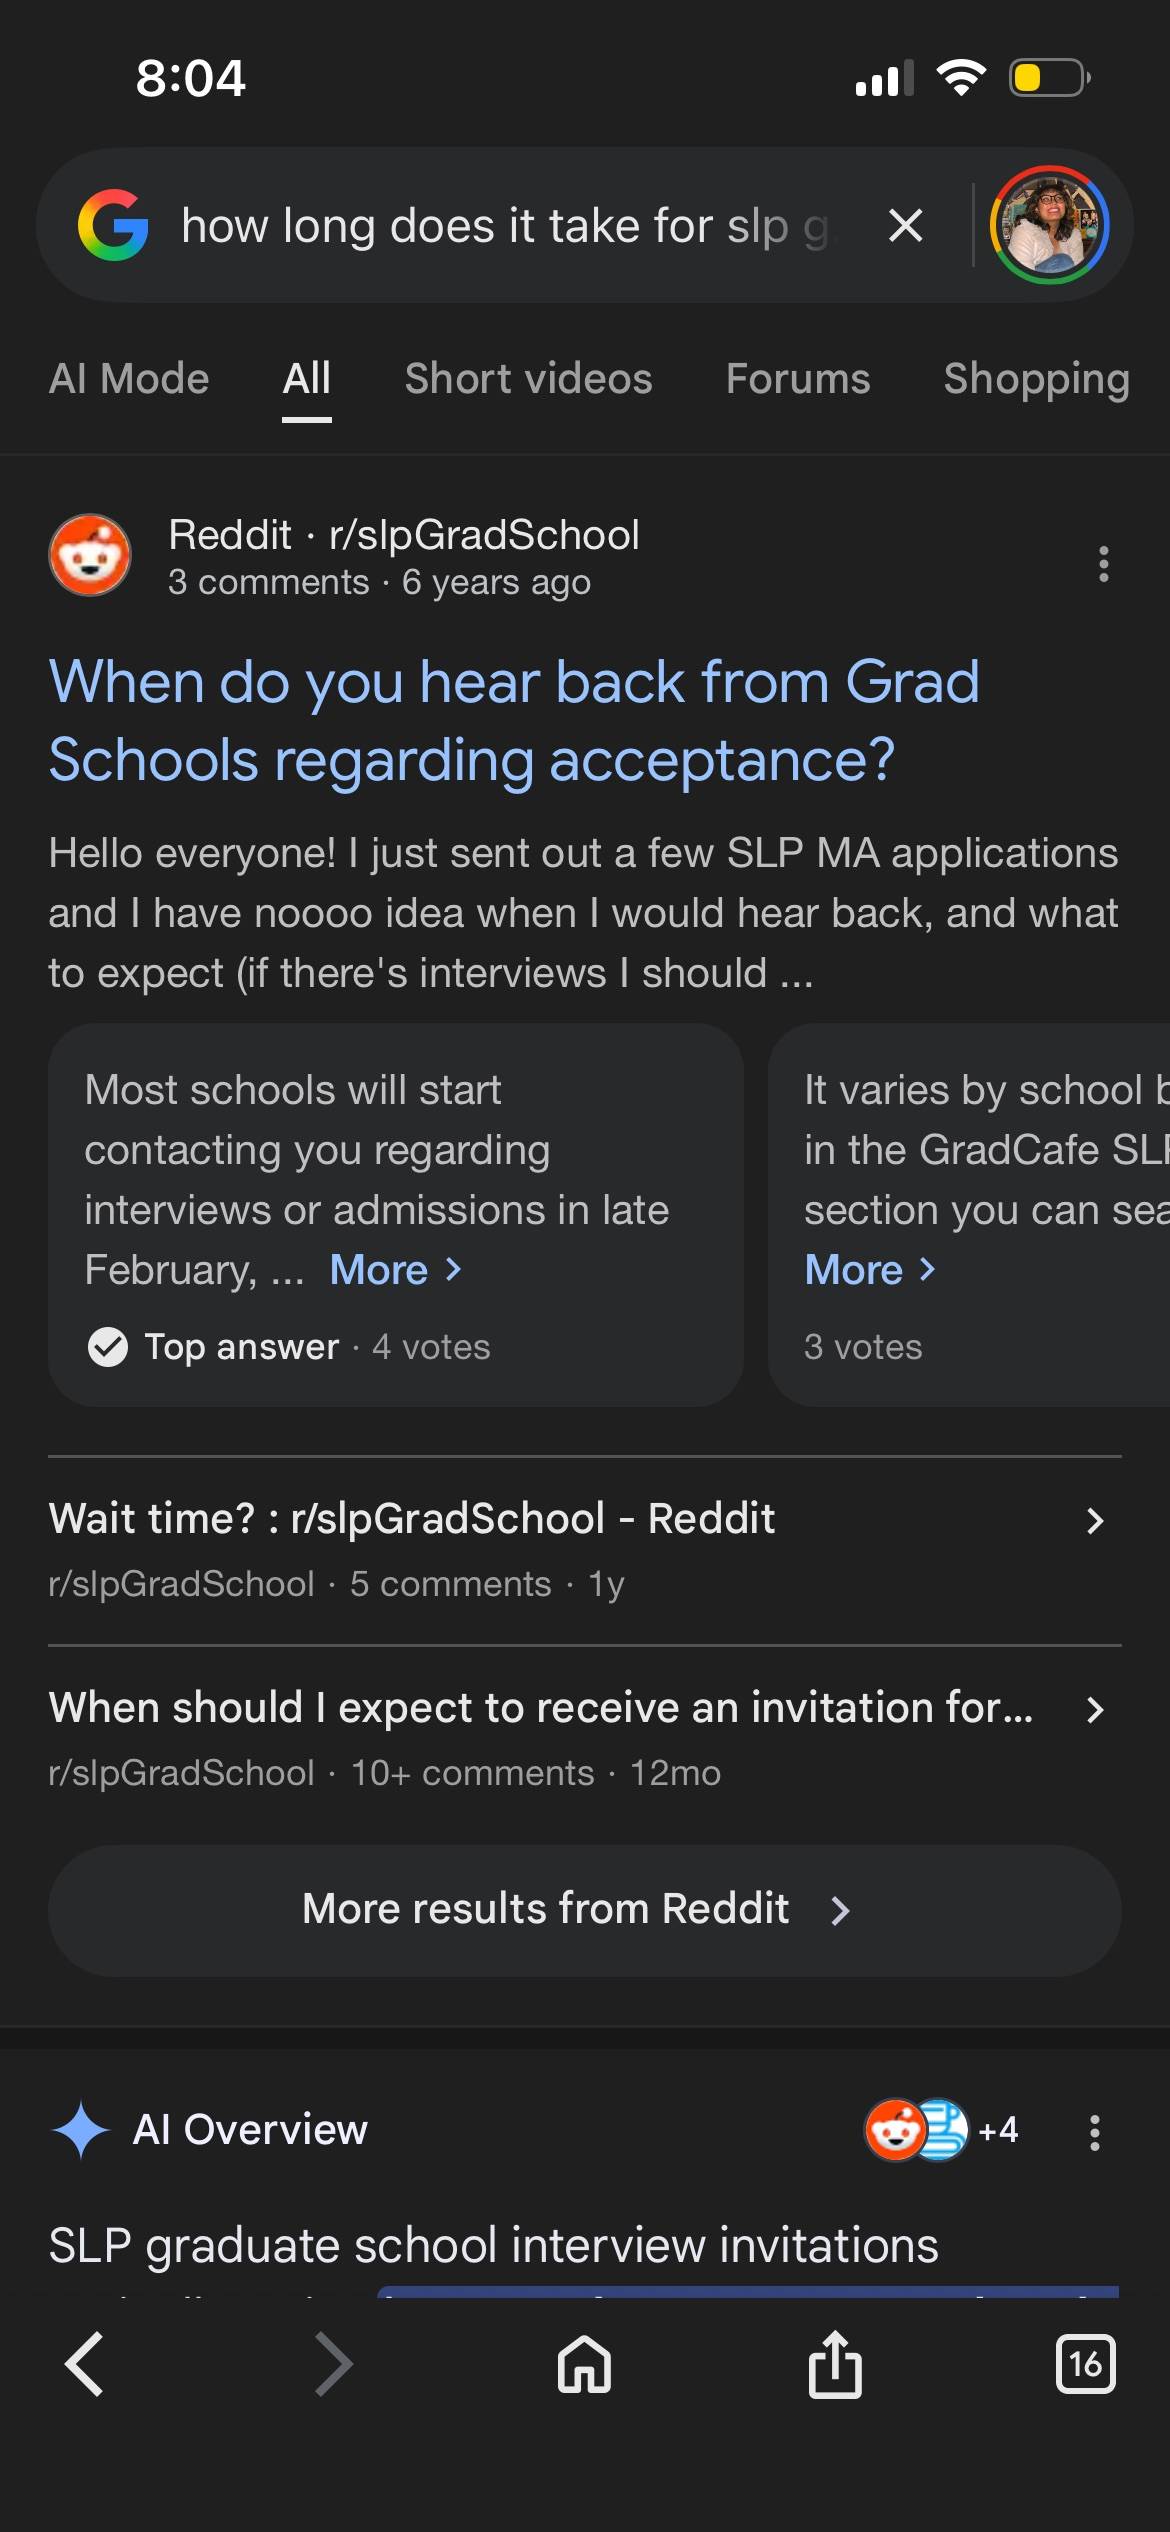Go back with browser back arrow
The height and width of the screenshot is (2532, 1170).
[x=84, y=2364]
